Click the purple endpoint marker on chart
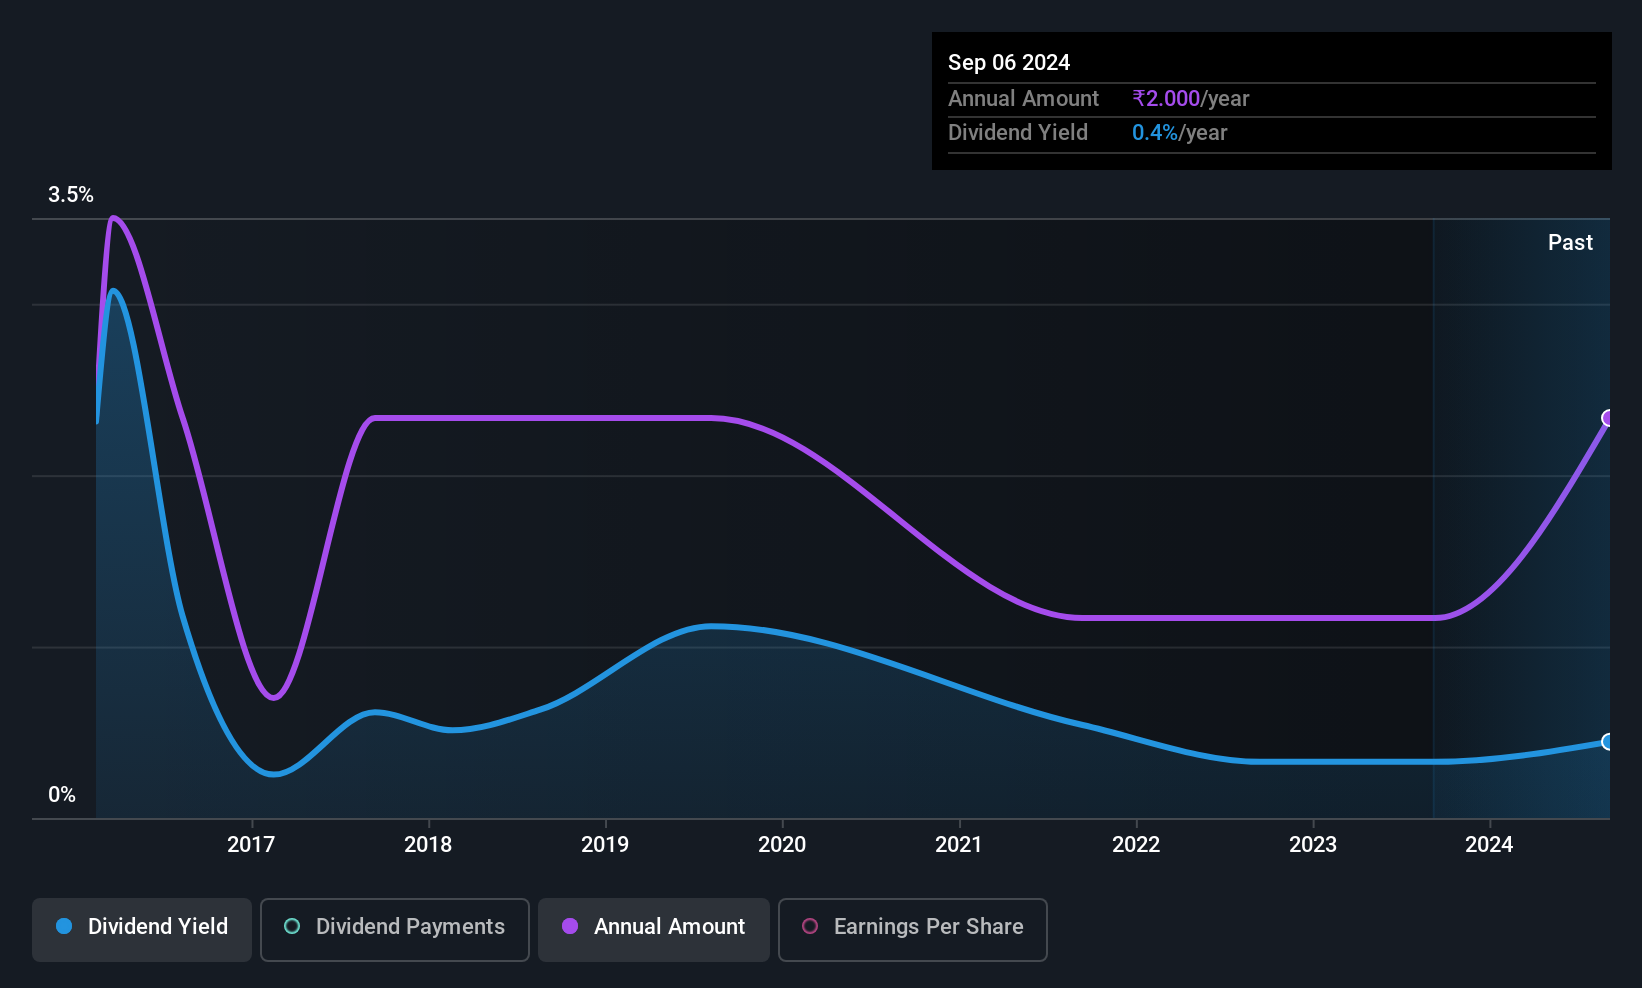Screen dimensions: 1642x988 [x=1608, y=418]
